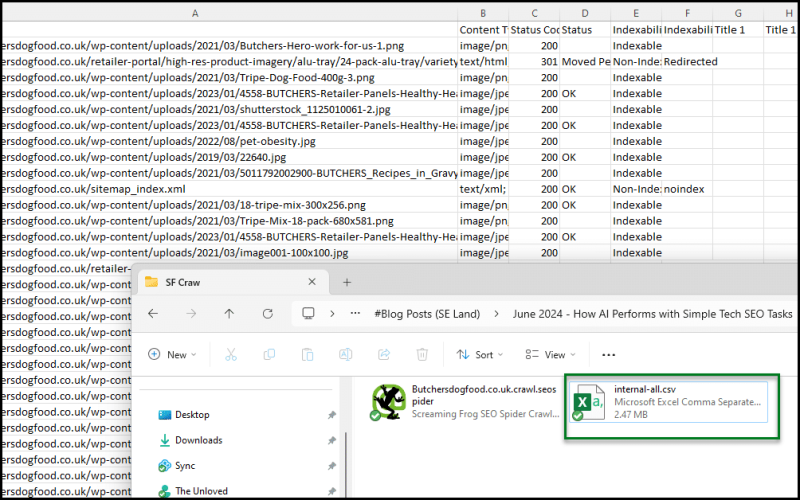Image resolution: width=800 pixels, height=500 pixels.
Task: Click the text/xml; content type cell
Action: pyautogui.click(x=483, y=189)
